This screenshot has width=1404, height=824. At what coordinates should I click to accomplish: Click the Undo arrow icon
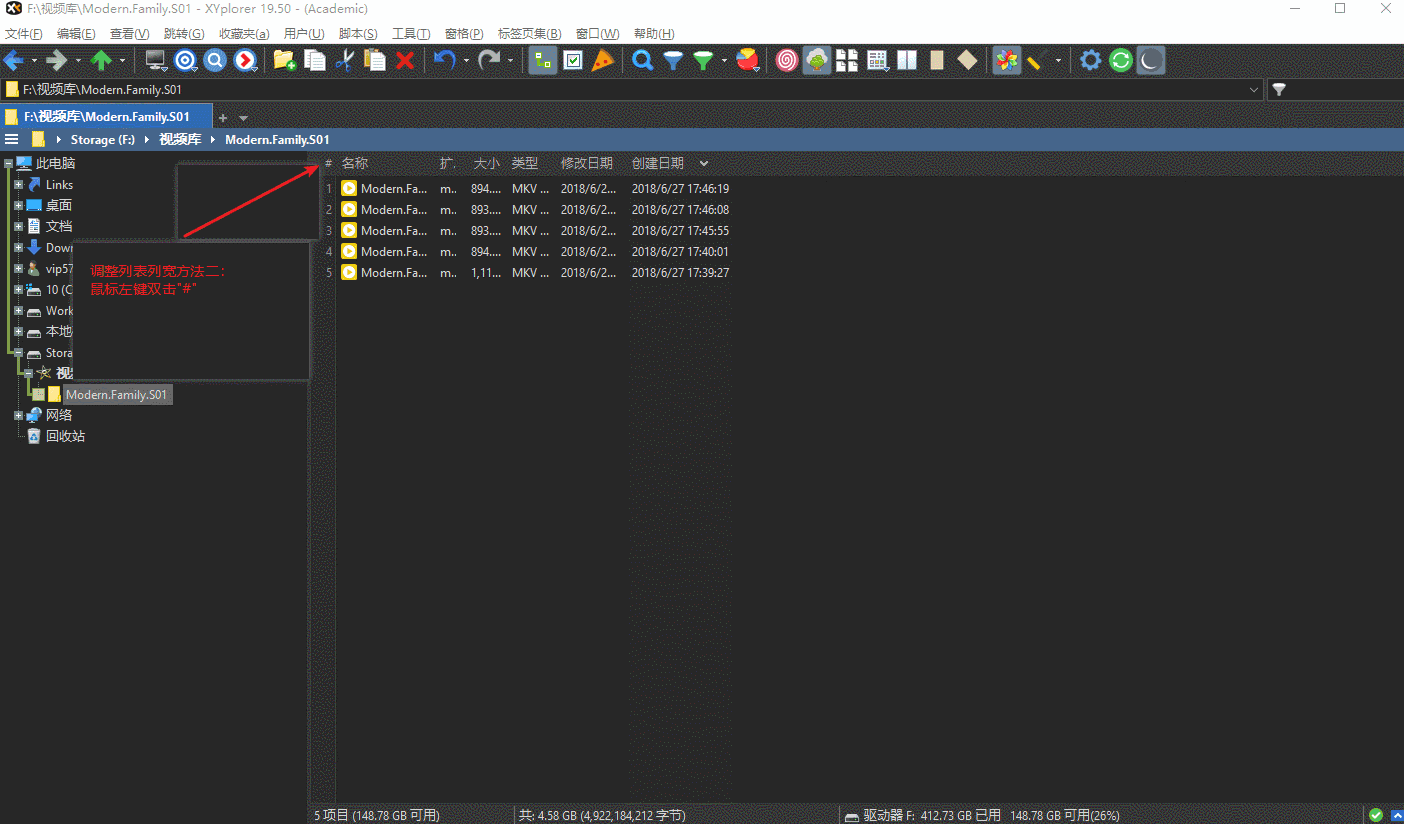[446, 60]
